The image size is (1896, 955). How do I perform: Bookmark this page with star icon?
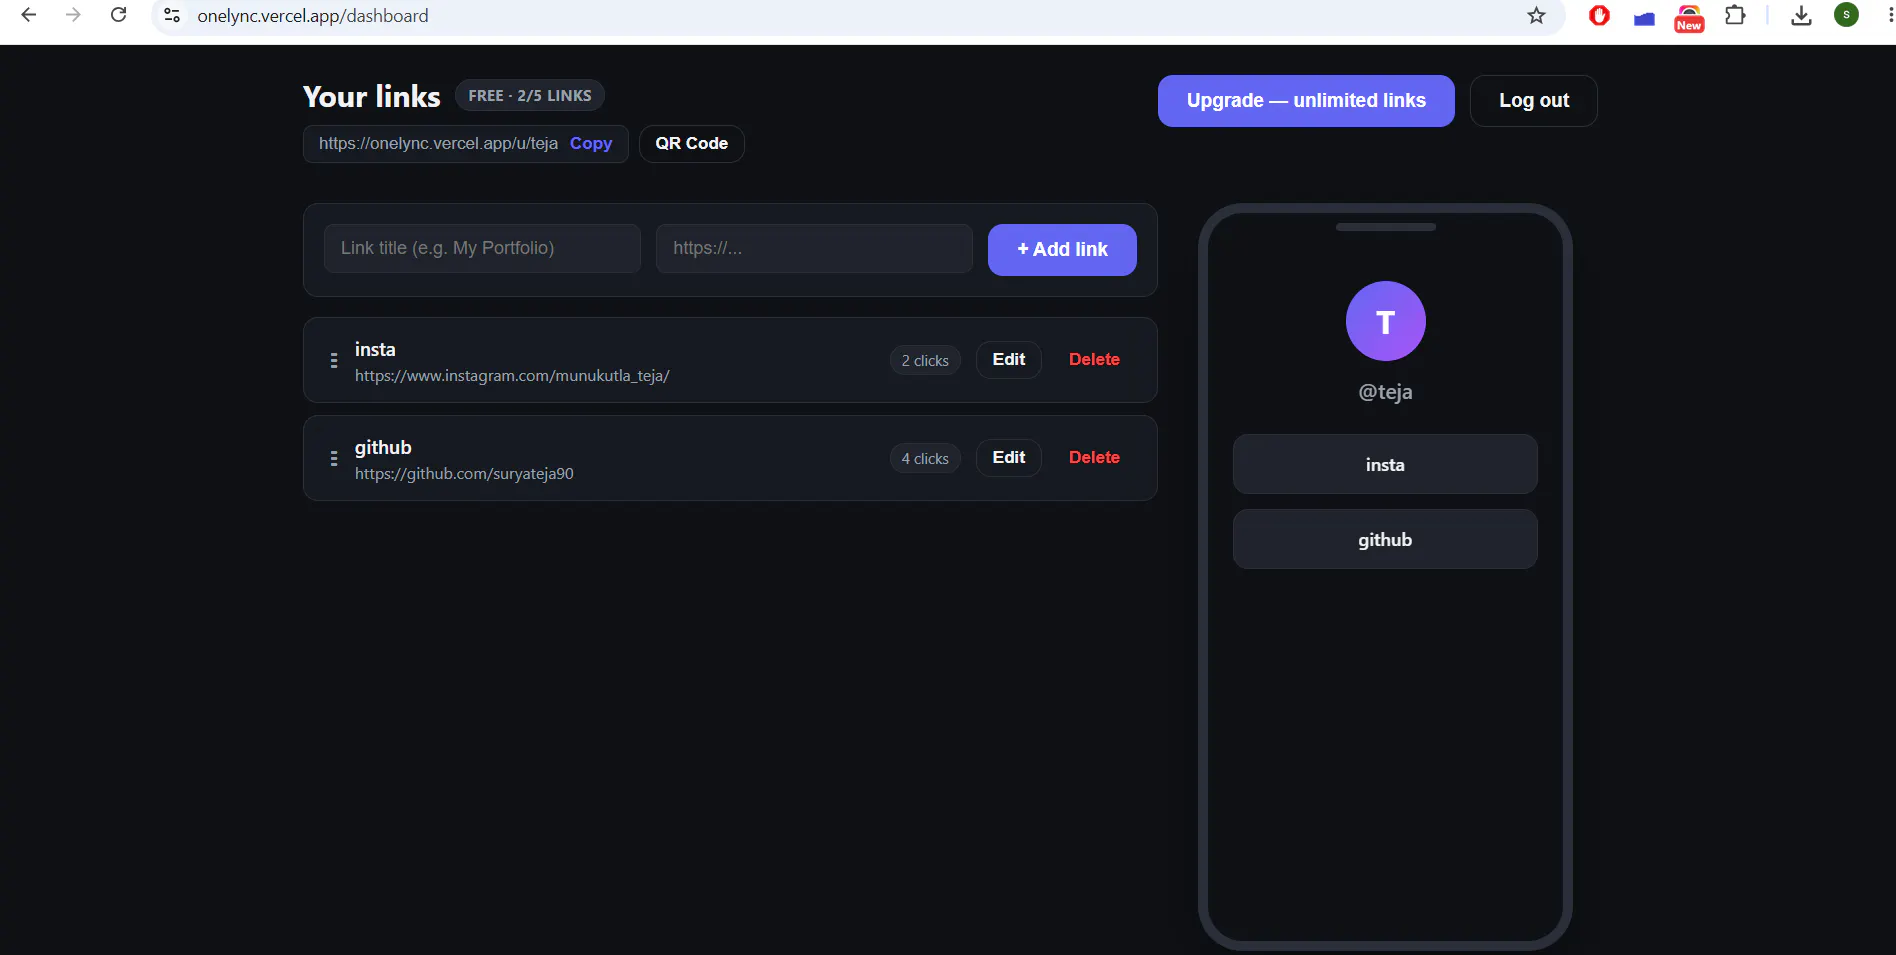pos(1536,15)
